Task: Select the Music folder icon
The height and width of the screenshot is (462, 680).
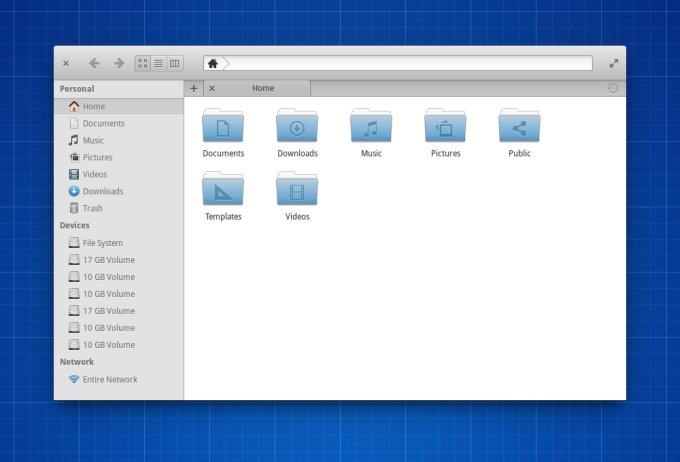Action: [371, 128]
